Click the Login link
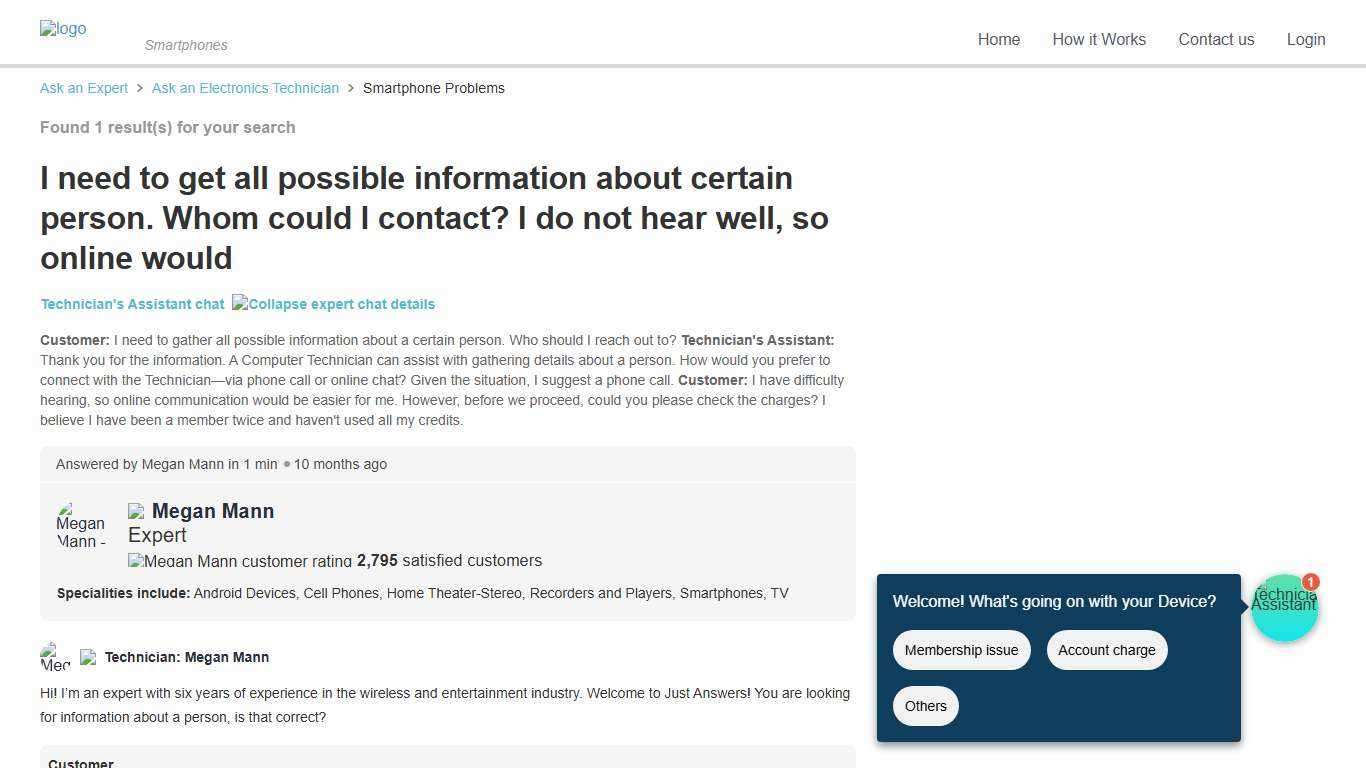 (x=1306, y=39)
